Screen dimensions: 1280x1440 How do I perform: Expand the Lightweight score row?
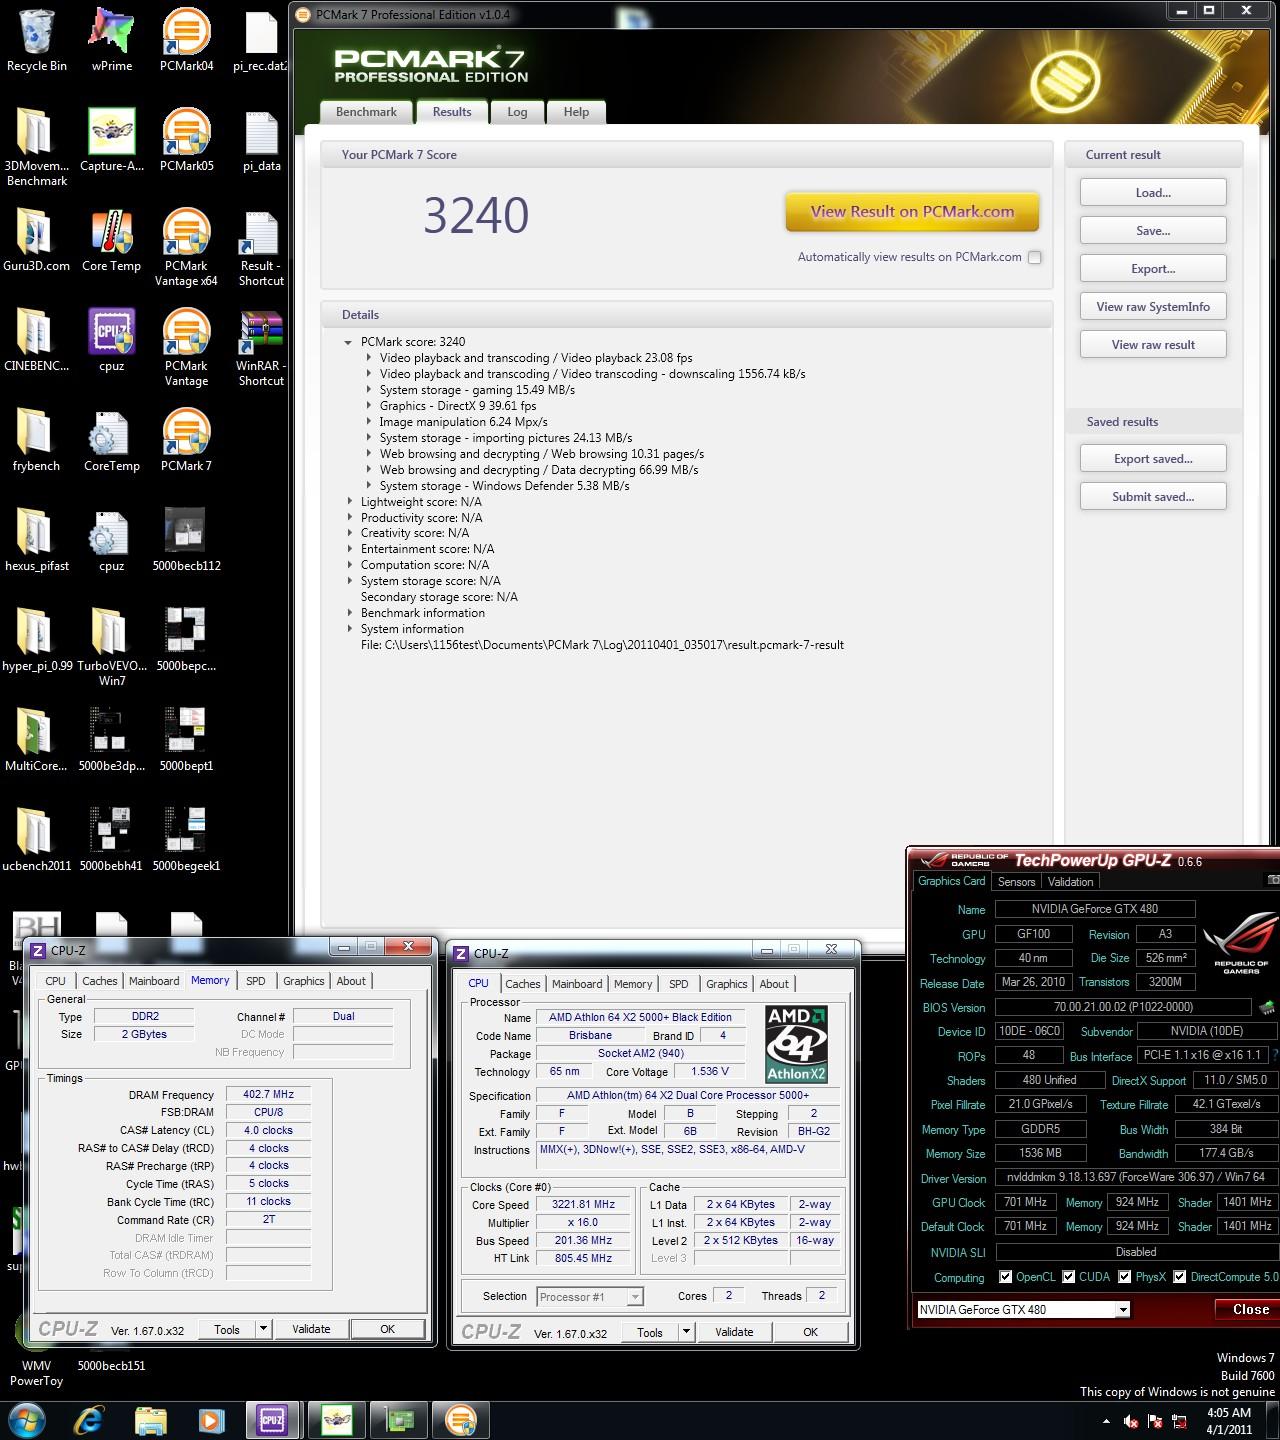349,502
